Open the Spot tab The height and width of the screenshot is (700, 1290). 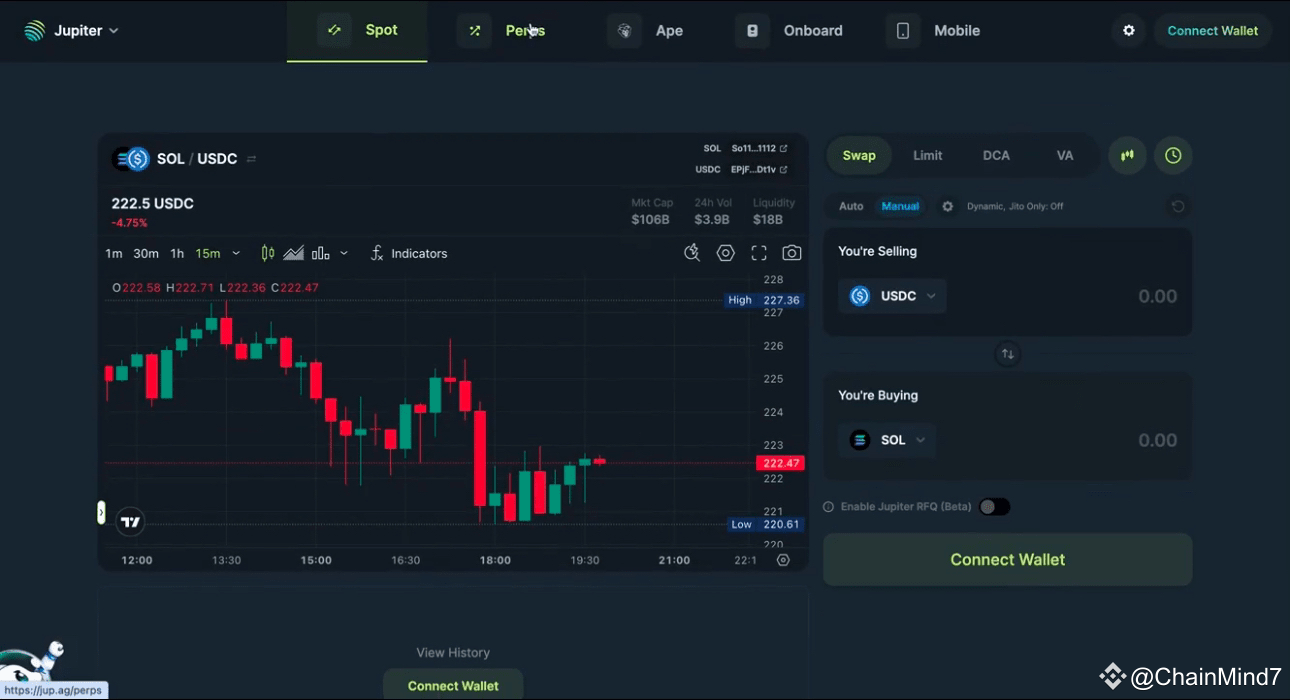(357, 30)
